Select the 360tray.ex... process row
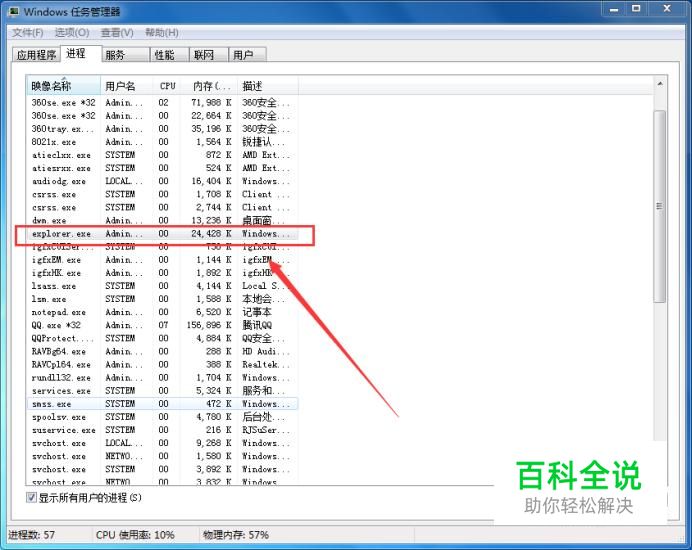 pyautogui.click(x=162, y=129)
